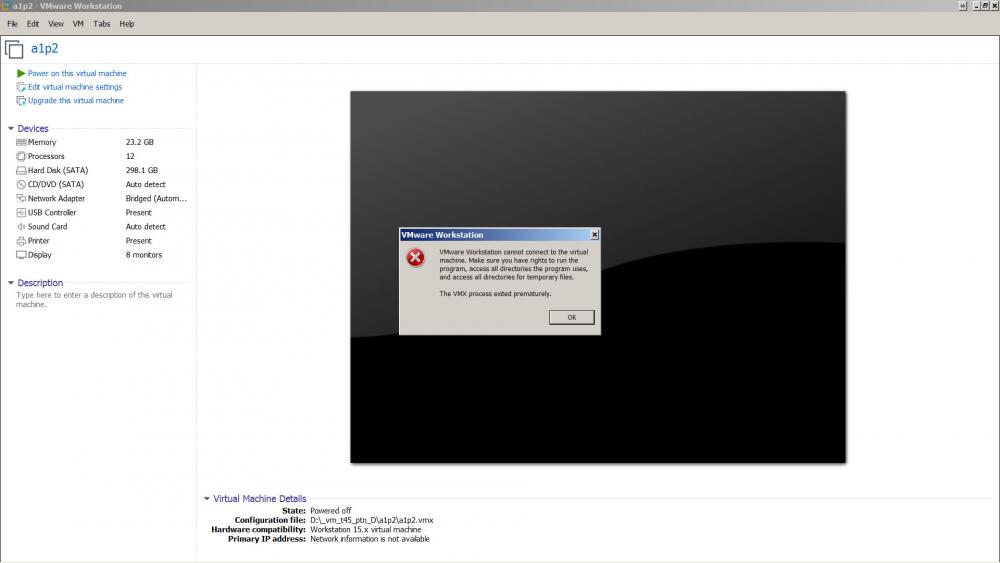Open the Edit menu
Viewport: 1000px width, 563px height.
click(33, 24)
